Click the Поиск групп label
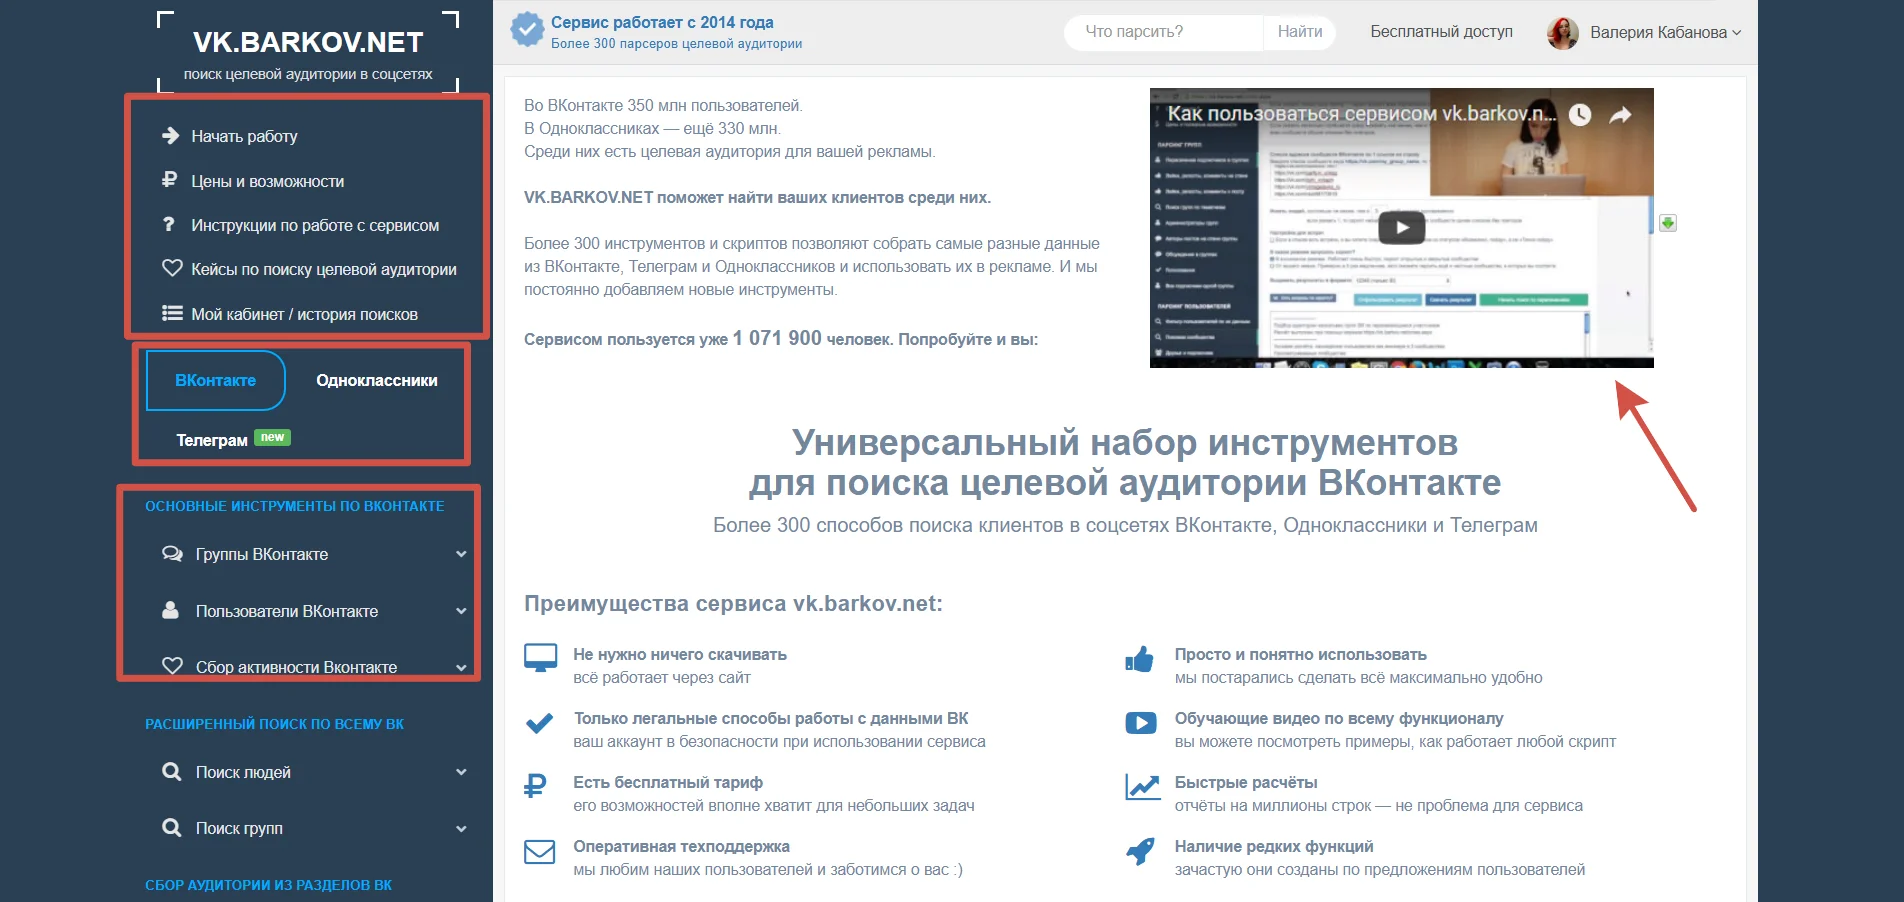1904x902 pixels. pyautogui.click(x=239, y=828)
